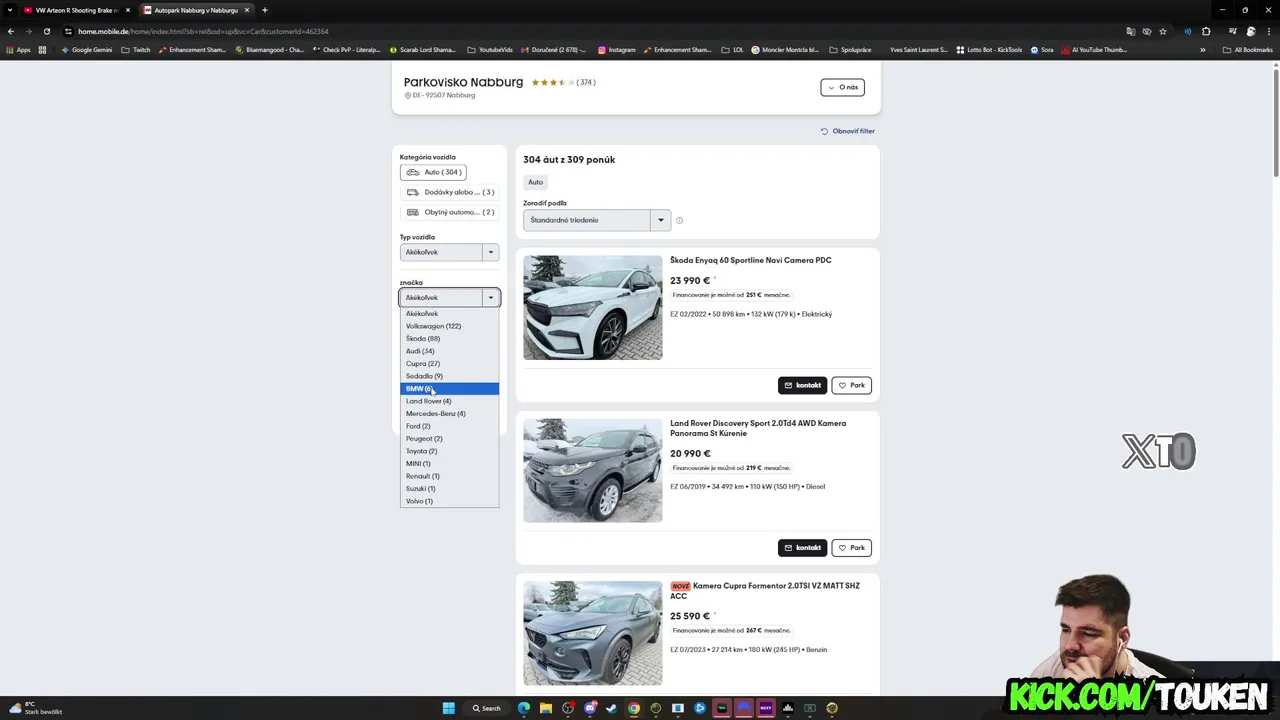The width and height of the screenshot is (1280, 720).
Task: Remove the Auto filter chip
Action: [535, 182]
